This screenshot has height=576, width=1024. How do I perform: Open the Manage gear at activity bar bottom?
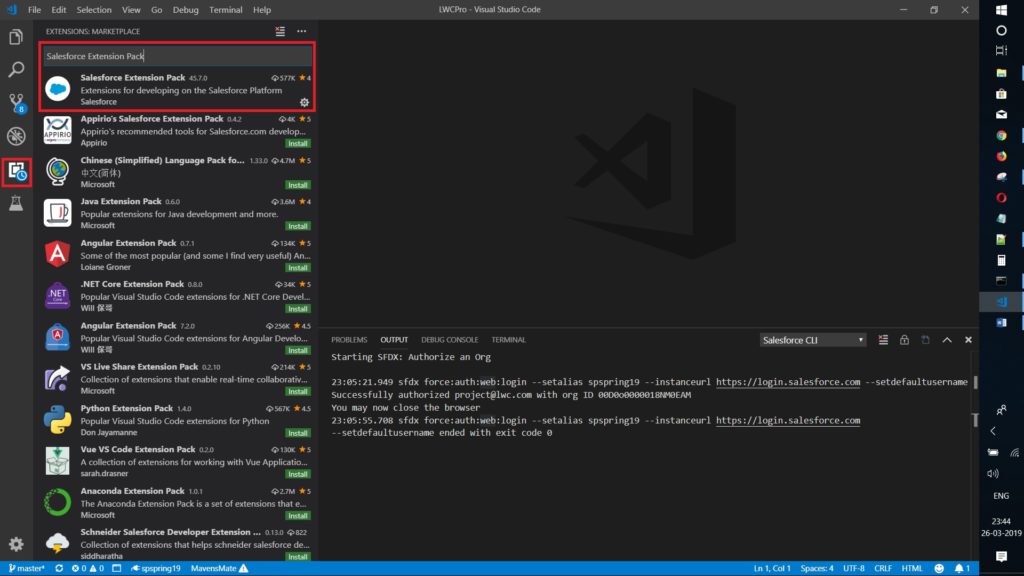click(16, 544)
